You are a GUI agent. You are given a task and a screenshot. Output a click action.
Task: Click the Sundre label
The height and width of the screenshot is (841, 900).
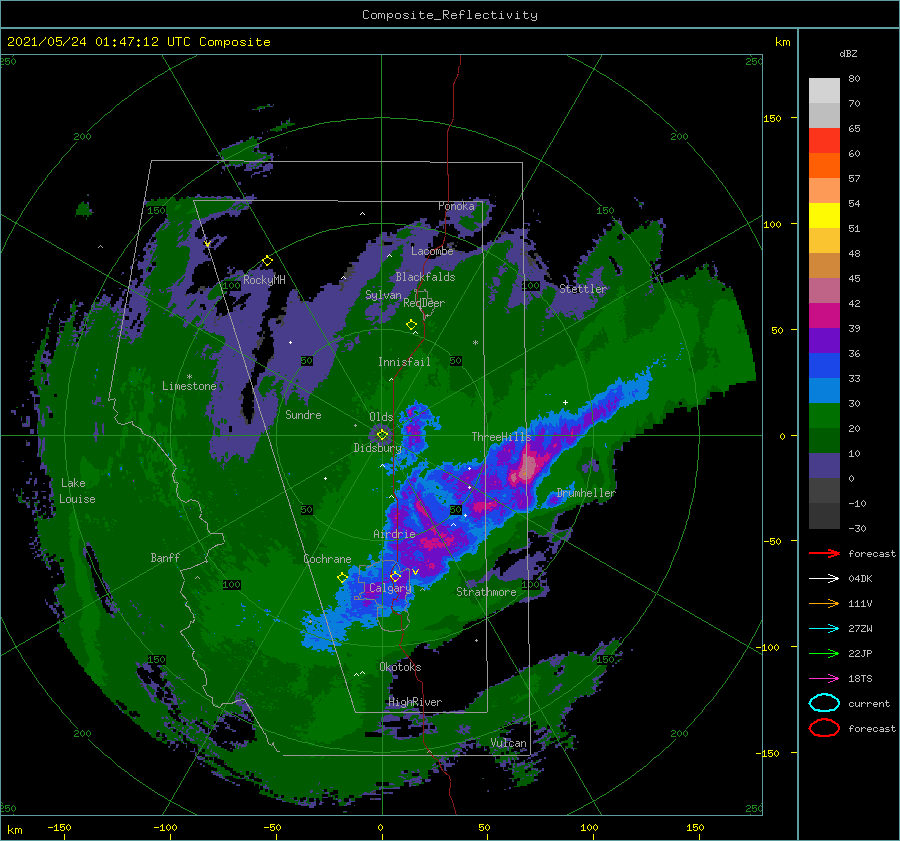coord(303,415)
